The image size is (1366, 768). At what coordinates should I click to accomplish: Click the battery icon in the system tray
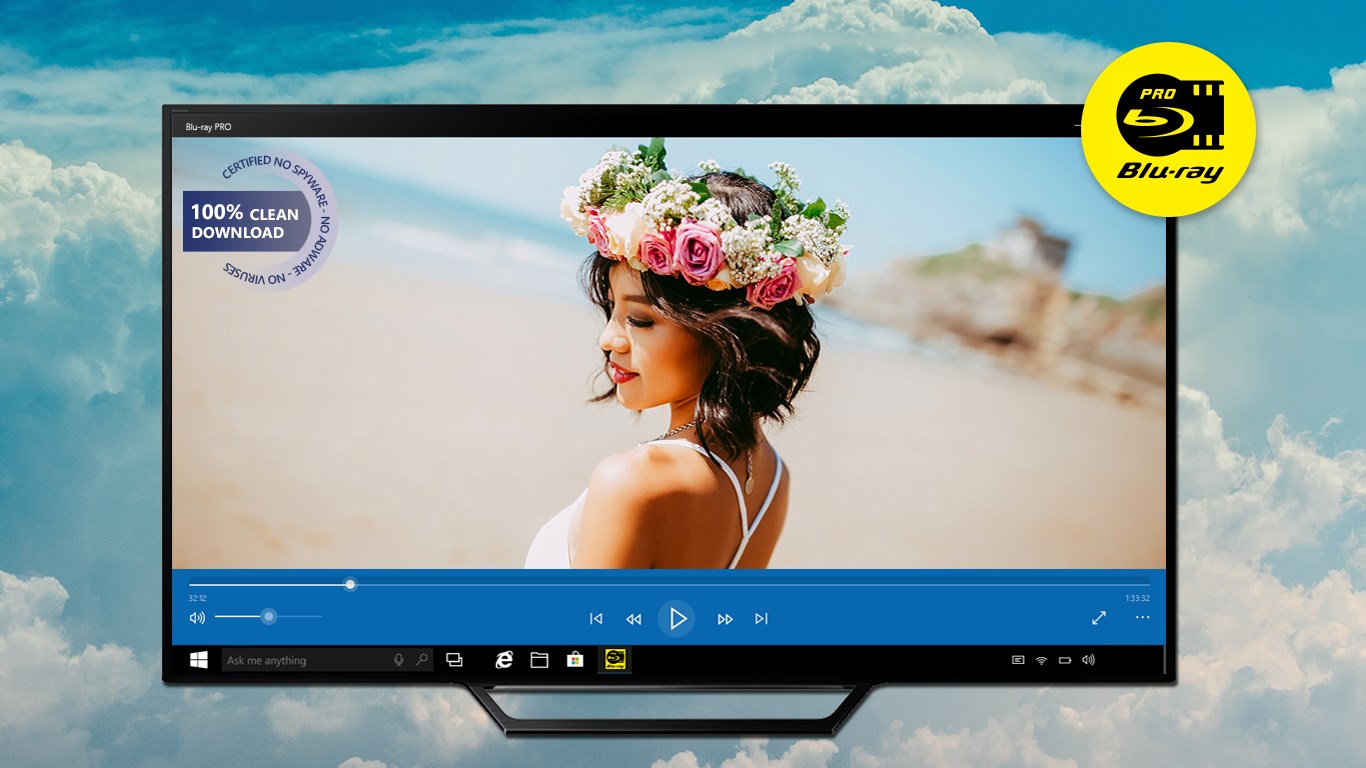[x=1064, y=660]
